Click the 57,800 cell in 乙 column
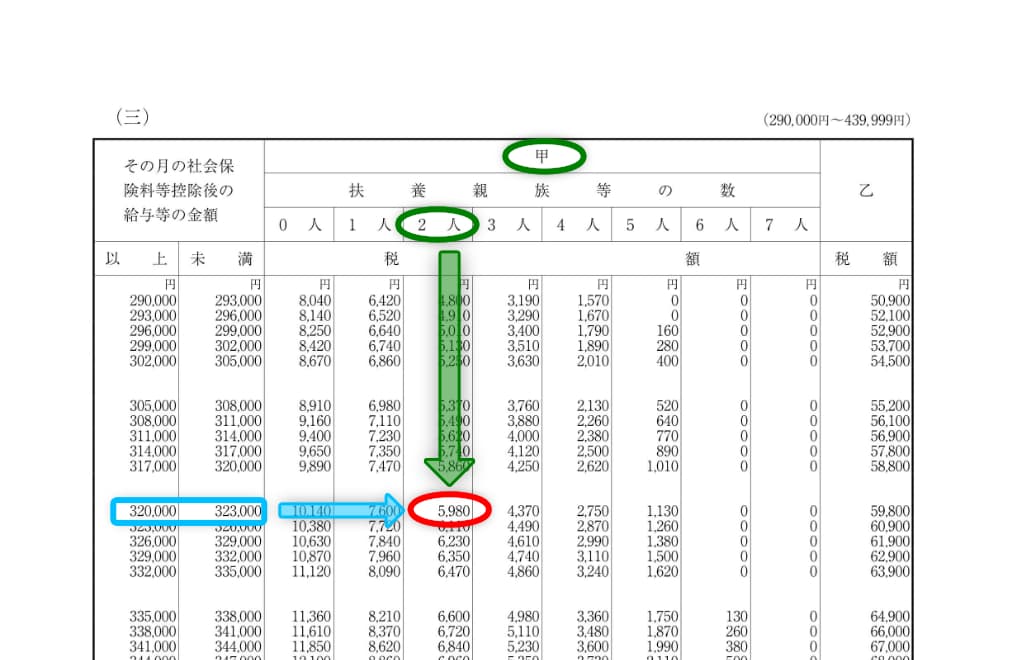 pyautogui.click(x=890, y=451)
